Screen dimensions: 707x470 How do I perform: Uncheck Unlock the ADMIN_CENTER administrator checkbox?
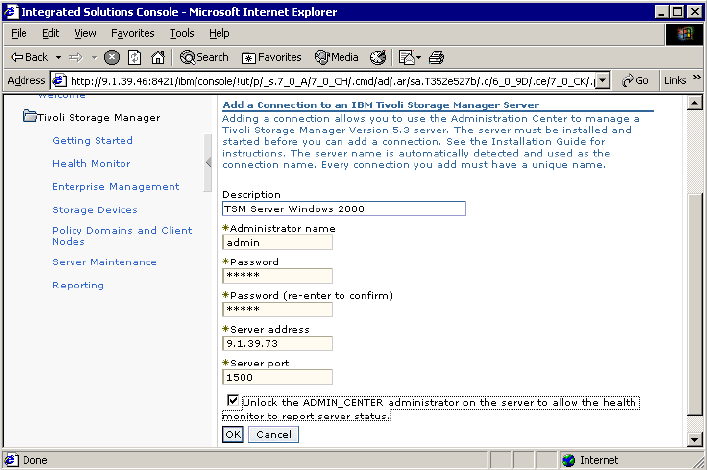[233, 401]
